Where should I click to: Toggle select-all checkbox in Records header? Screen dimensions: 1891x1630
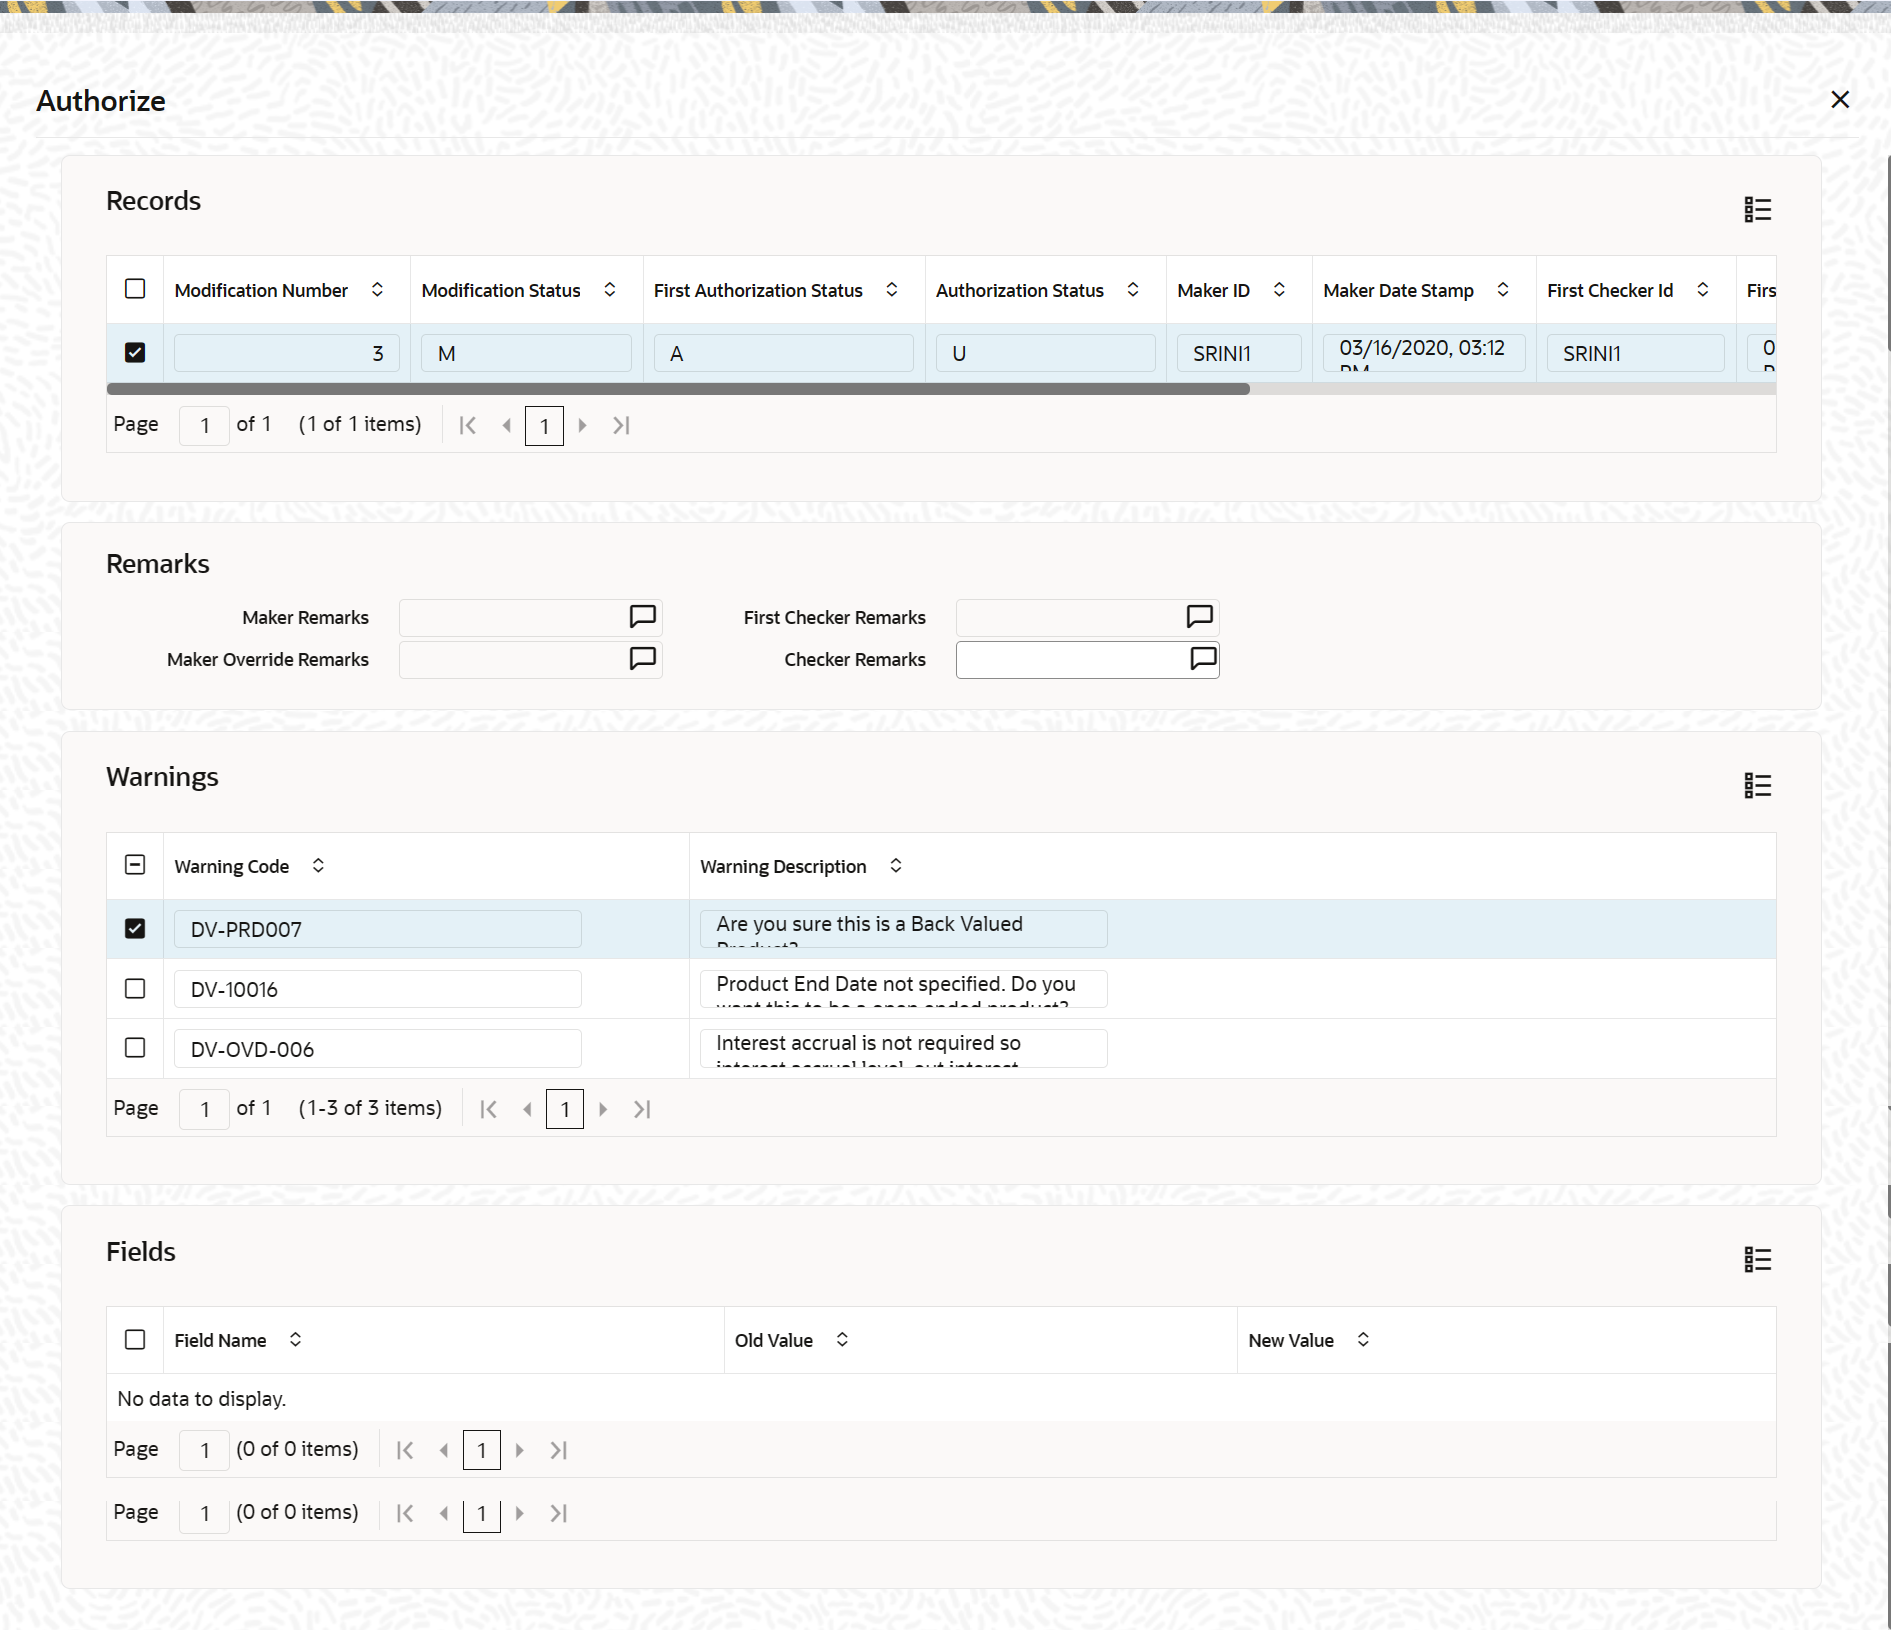coord(135,289)
